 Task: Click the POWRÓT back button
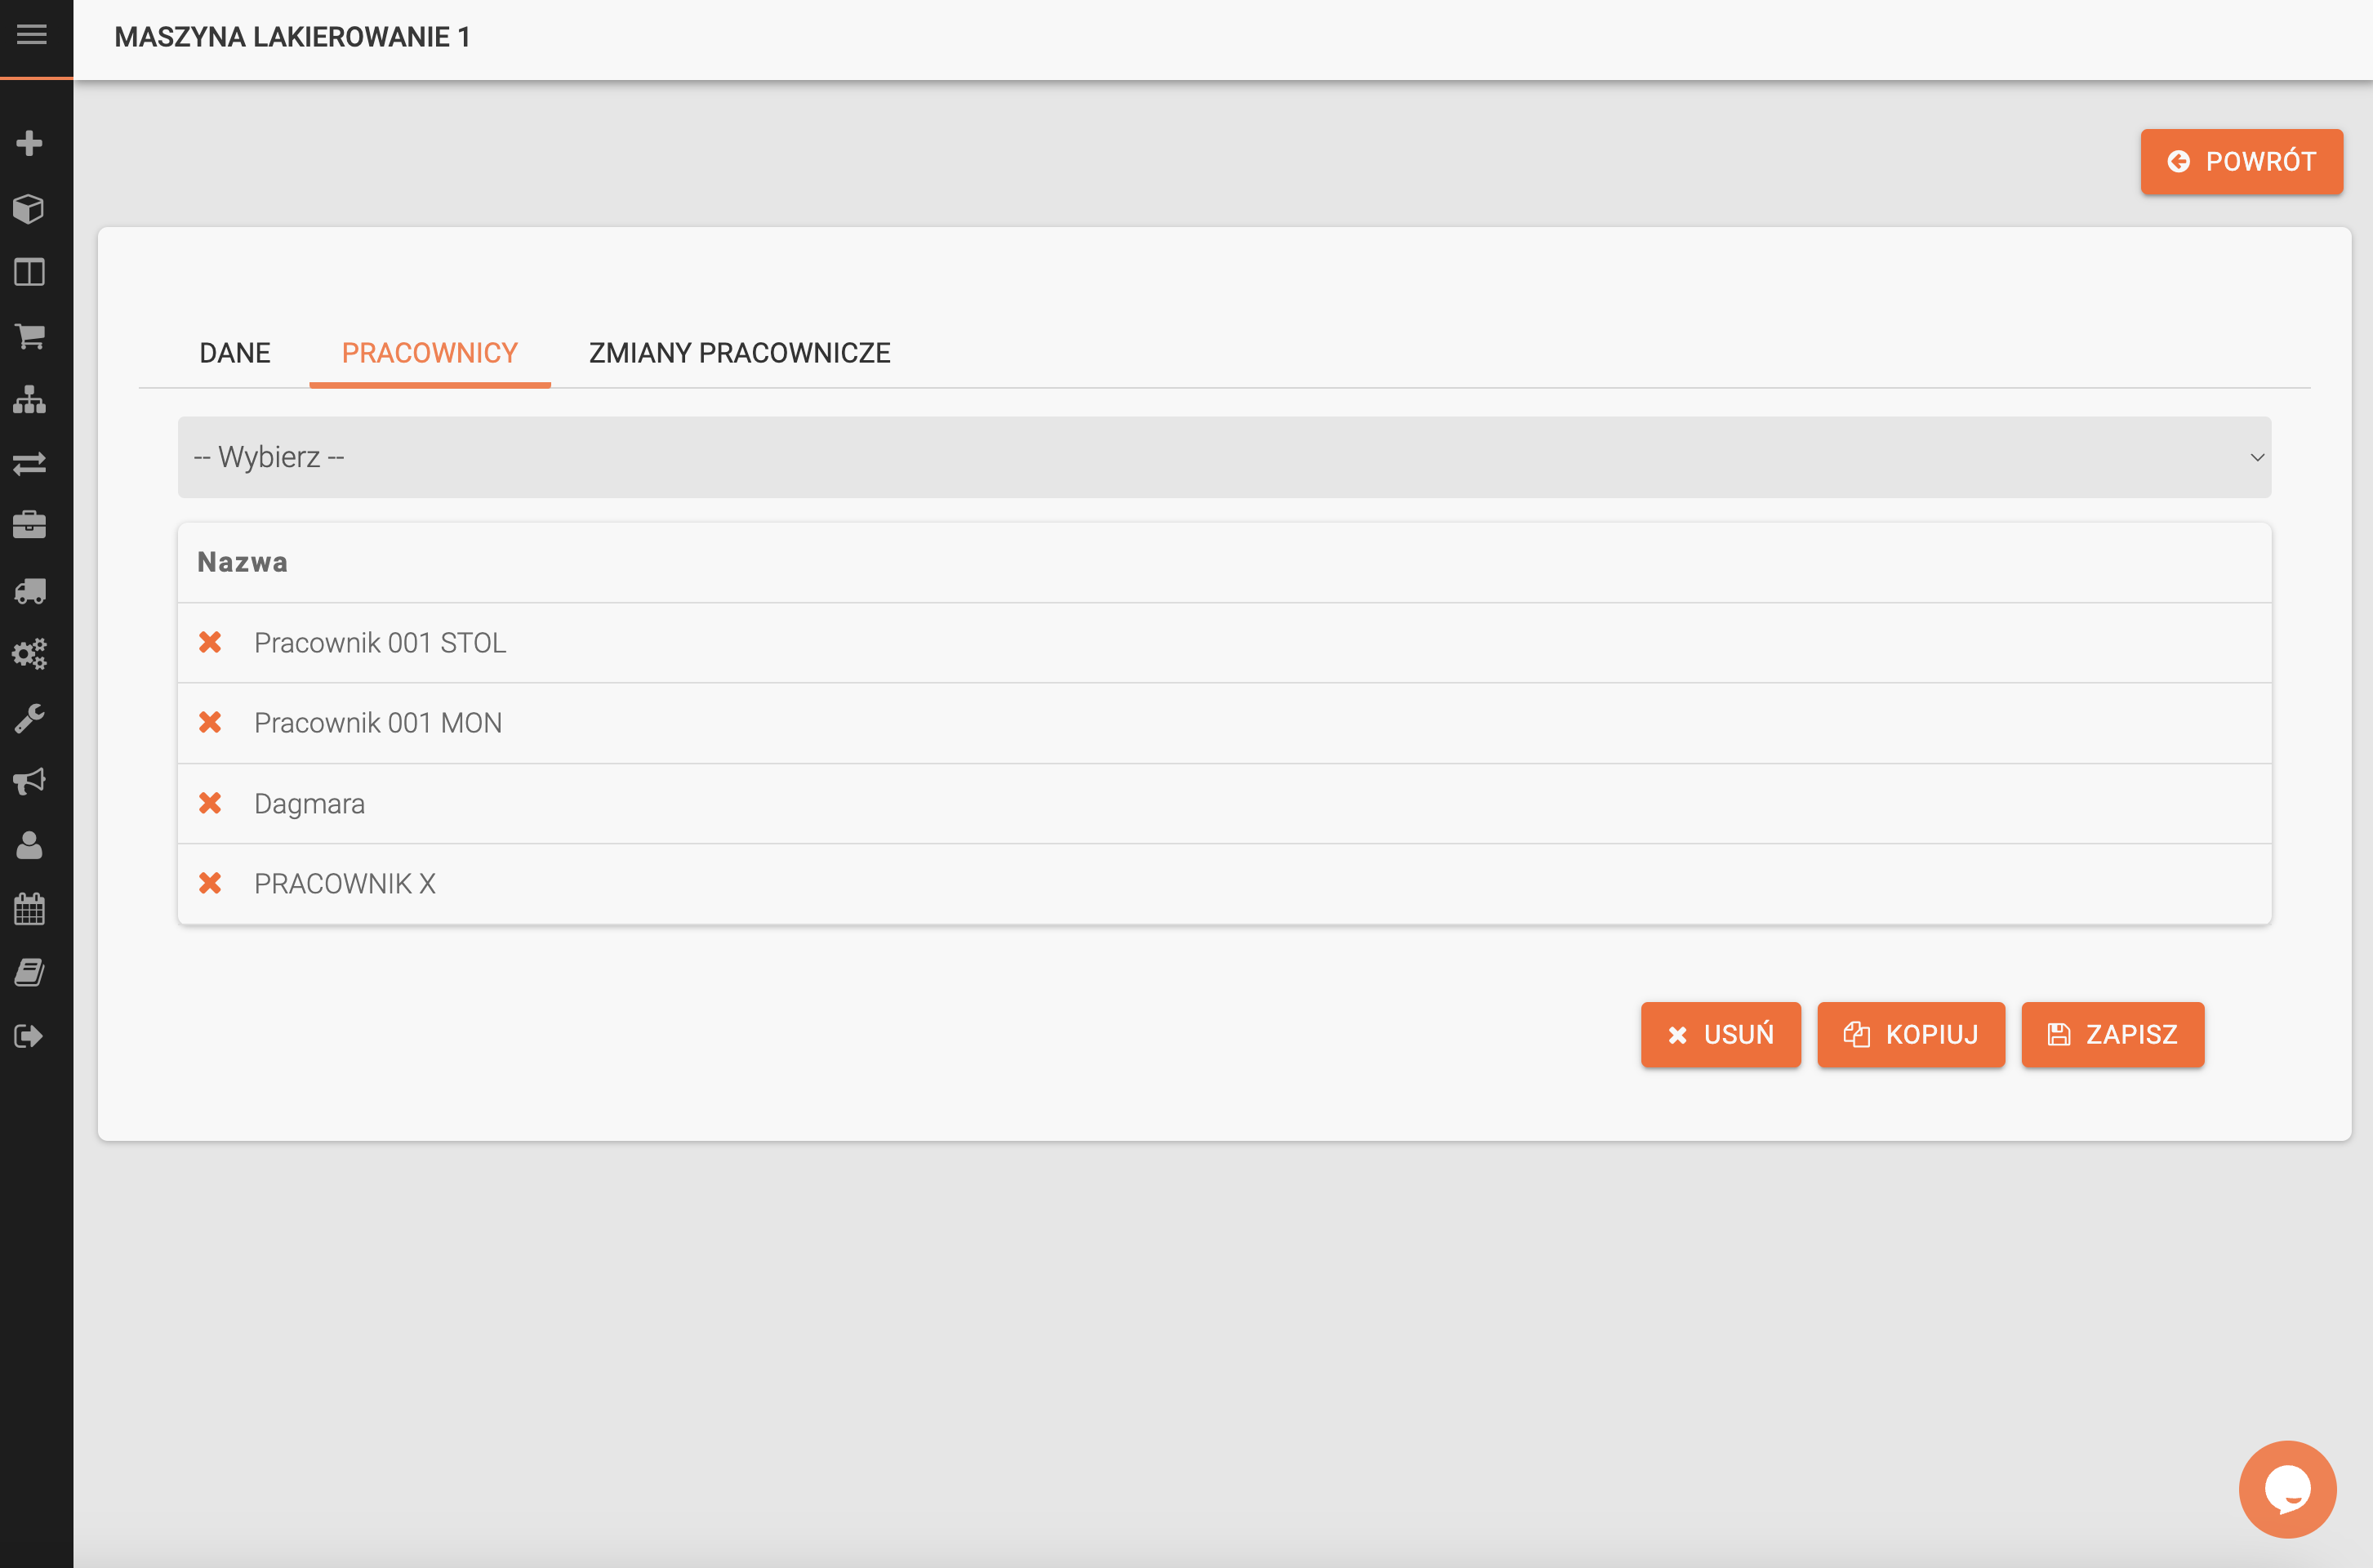pos(2241,161)
